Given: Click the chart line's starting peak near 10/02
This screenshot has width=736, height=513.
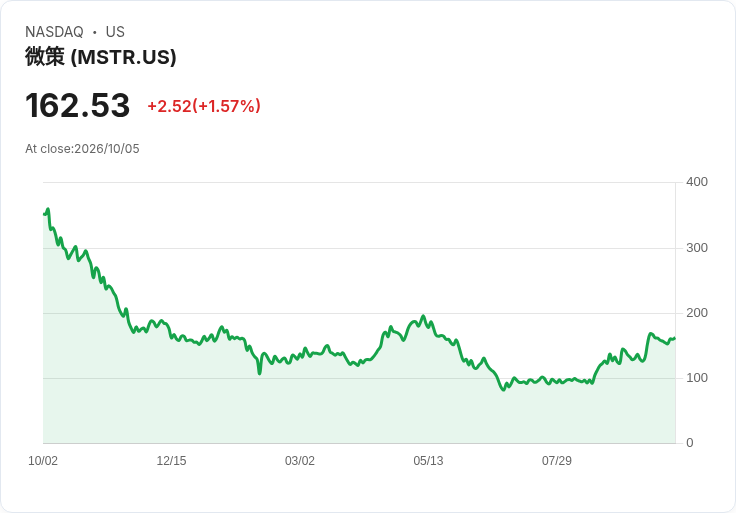Looking at the screenshot, I should 47,209.
